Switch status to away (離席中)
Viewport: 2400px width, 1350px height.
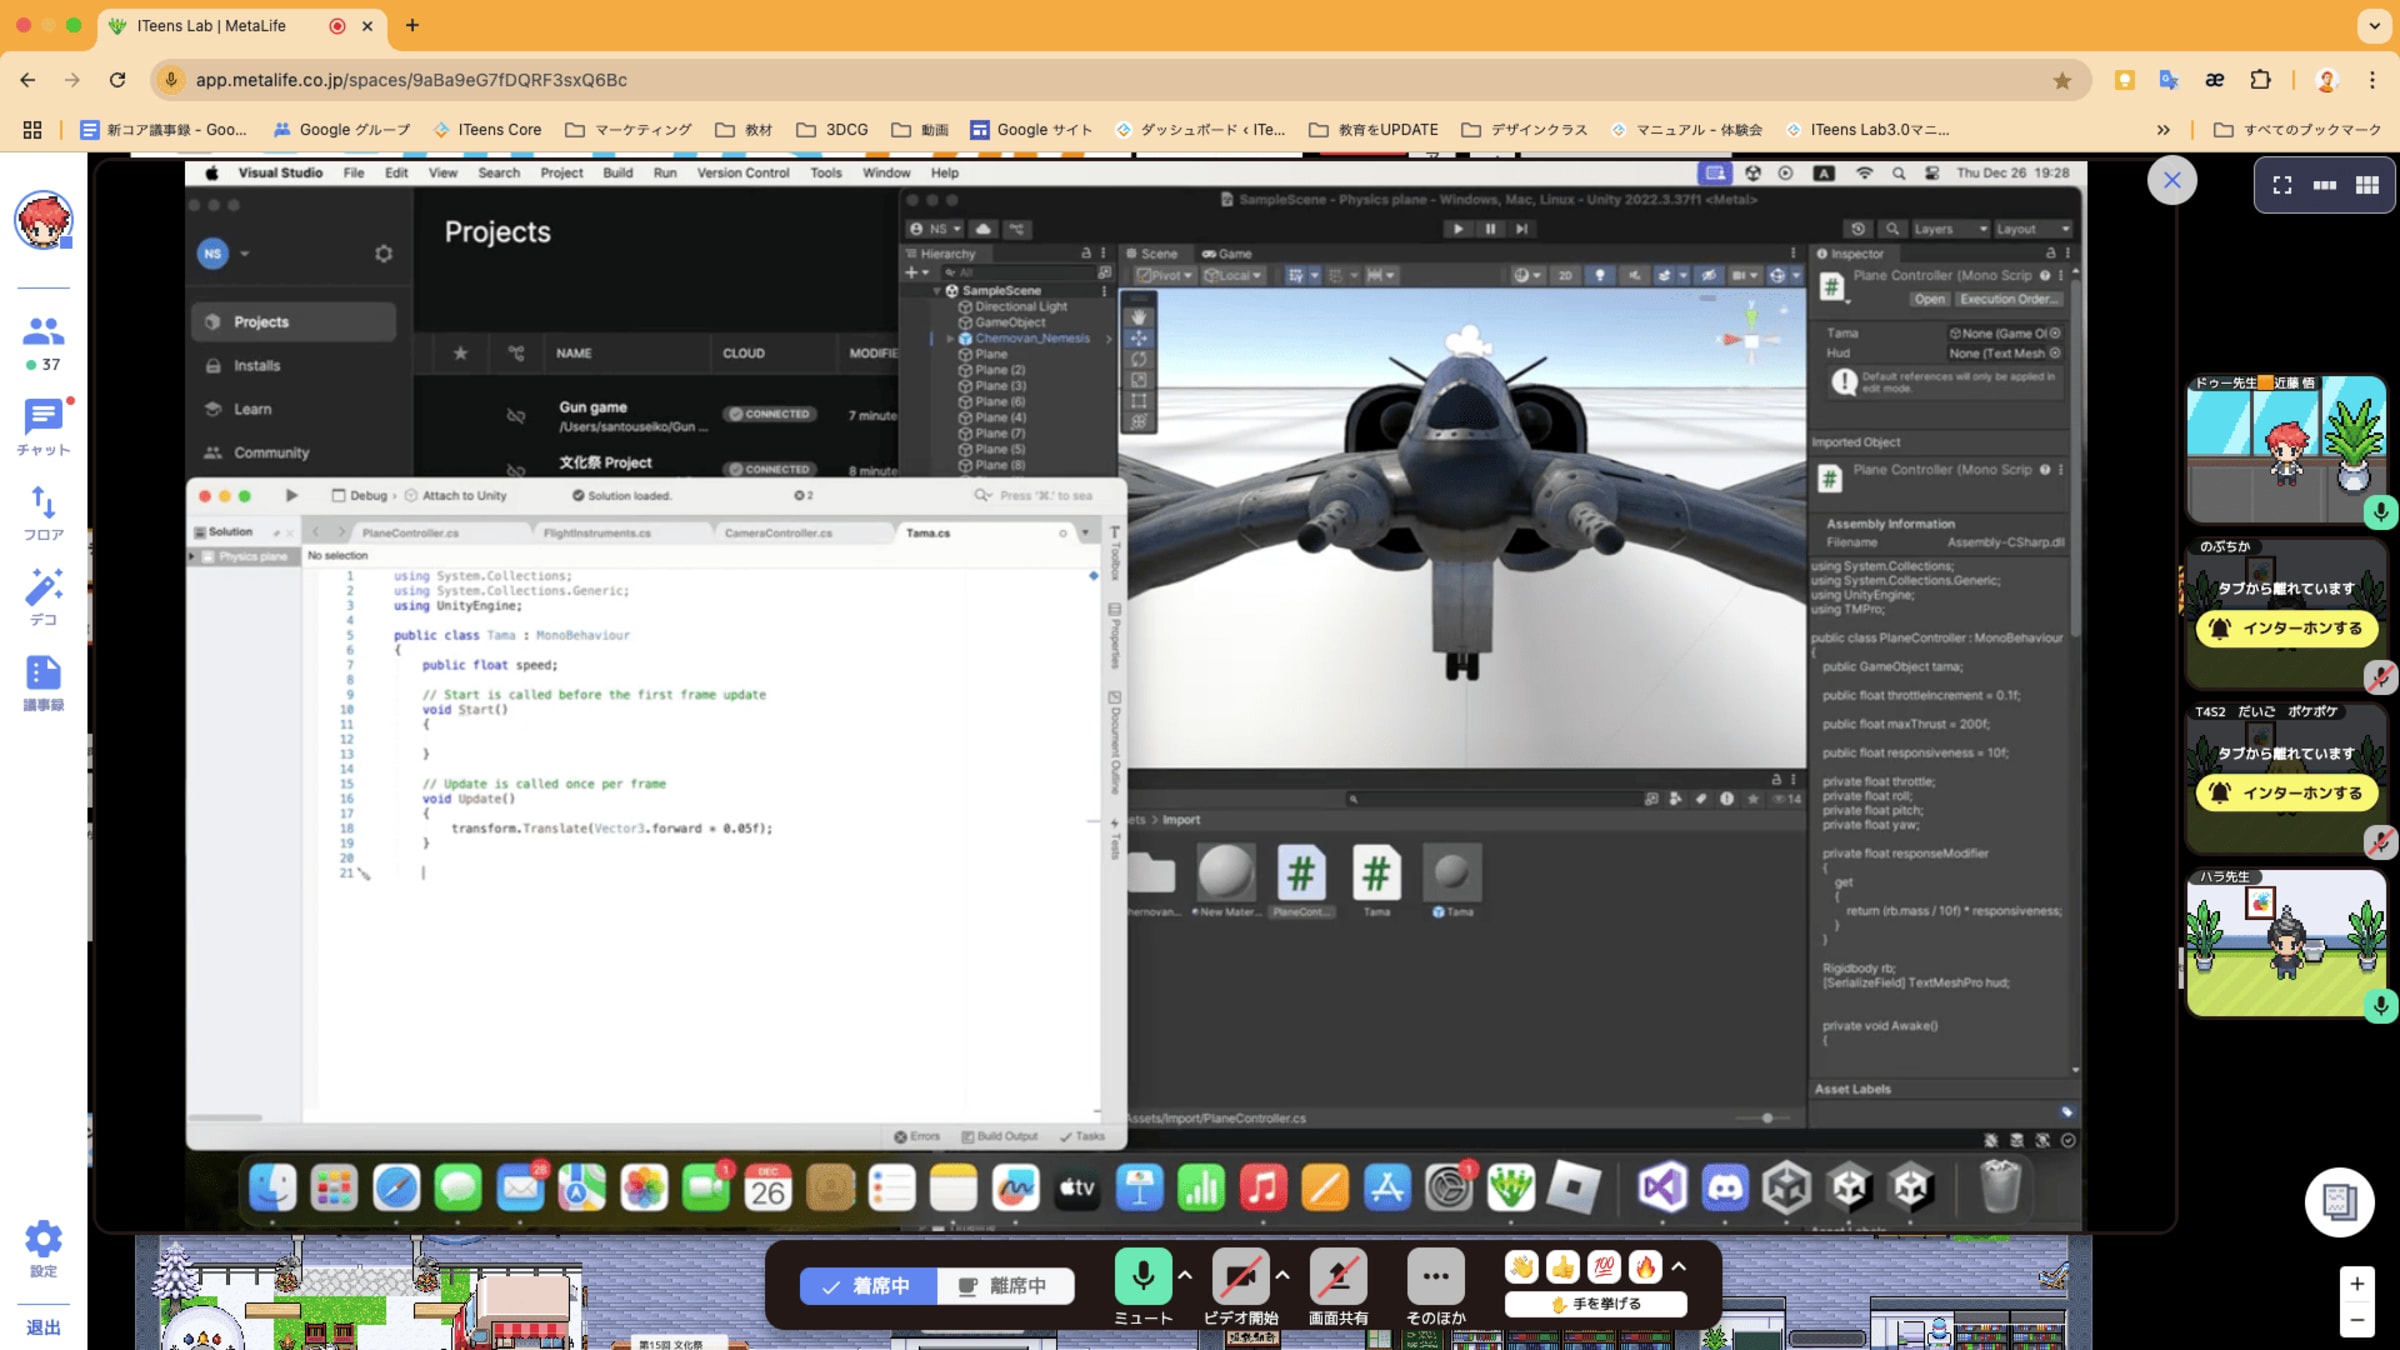point(1004,1286)
